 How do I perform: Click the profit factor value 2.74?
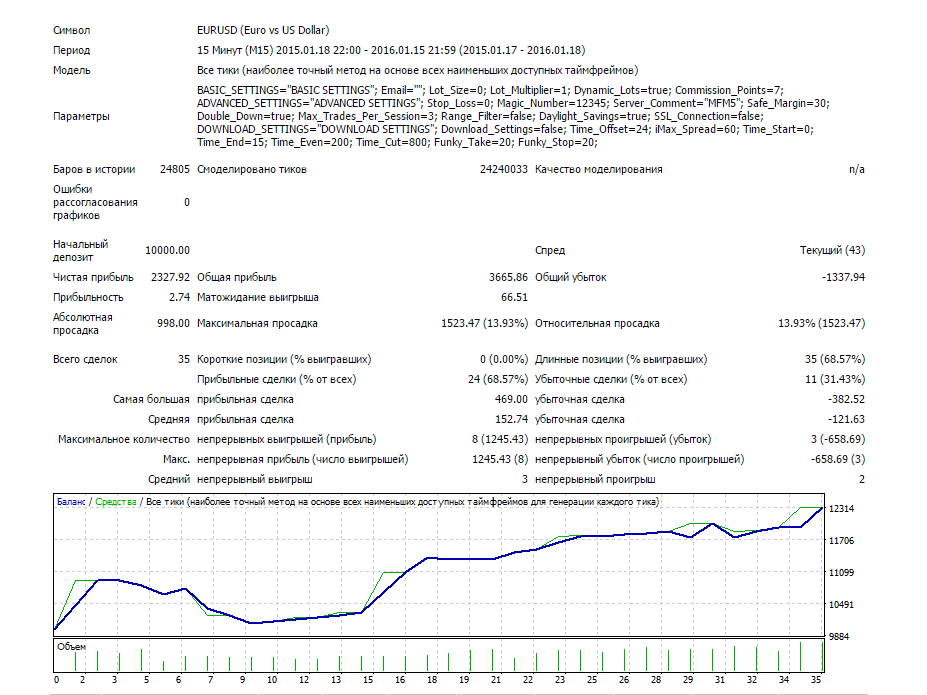(x=179, y=297)
